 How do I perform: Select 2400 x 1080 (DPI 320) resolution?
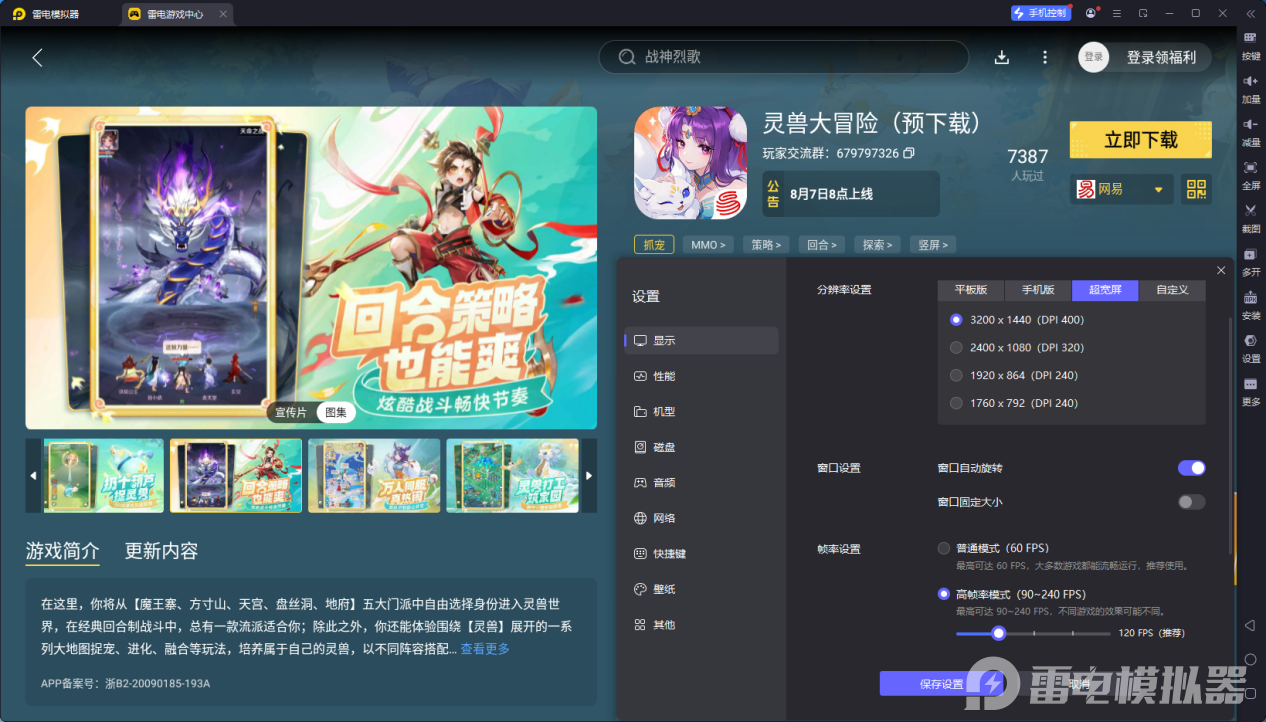click(x=1017, y=348)
